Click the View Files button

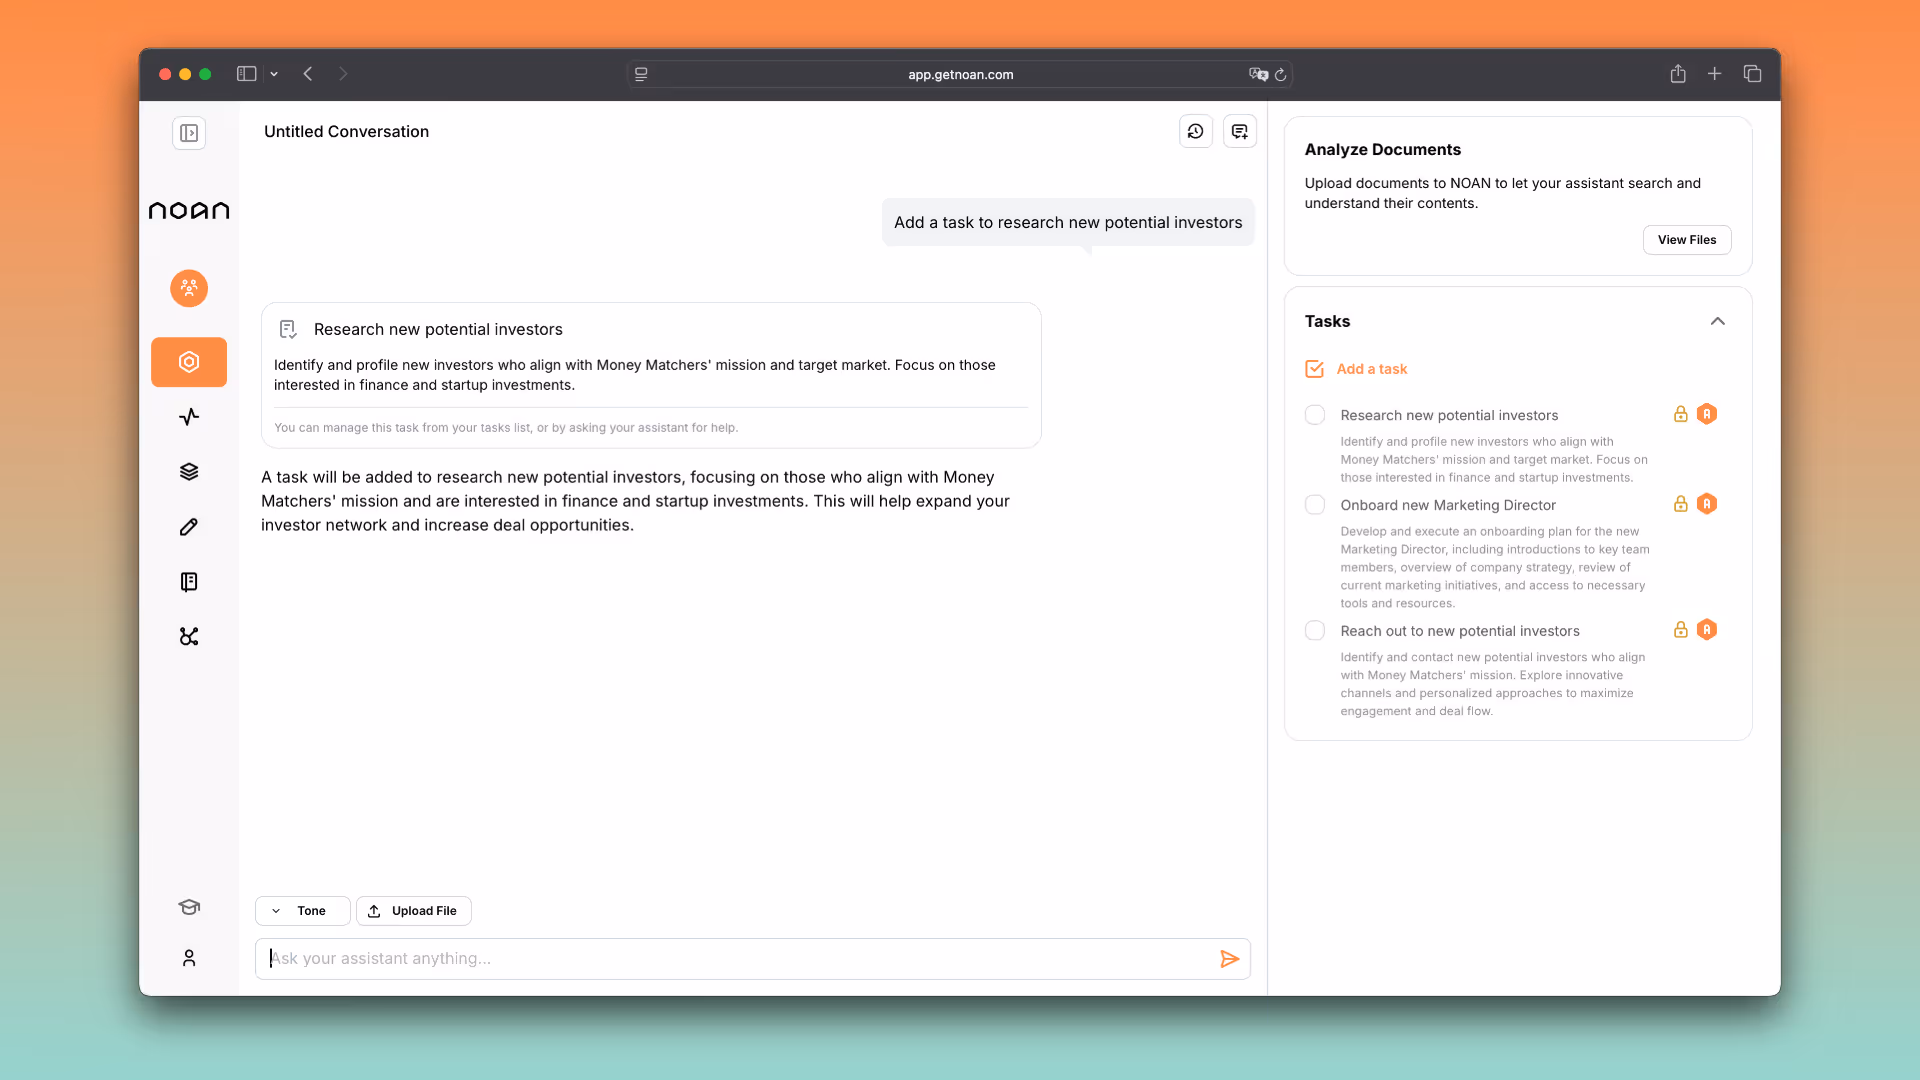click(x=1687, y=240)
